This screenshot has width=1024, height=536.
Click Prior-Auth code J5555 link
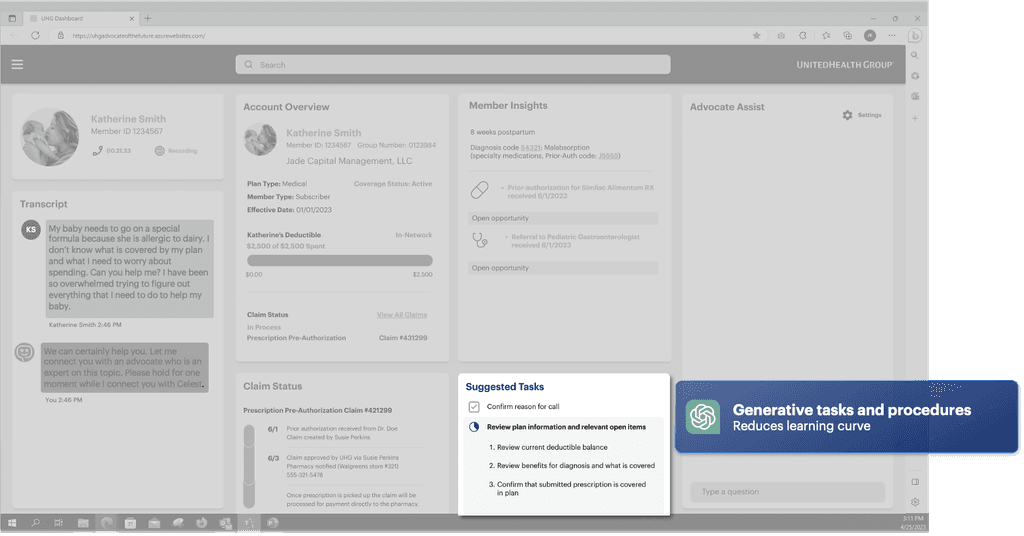[x=608, y=156]
